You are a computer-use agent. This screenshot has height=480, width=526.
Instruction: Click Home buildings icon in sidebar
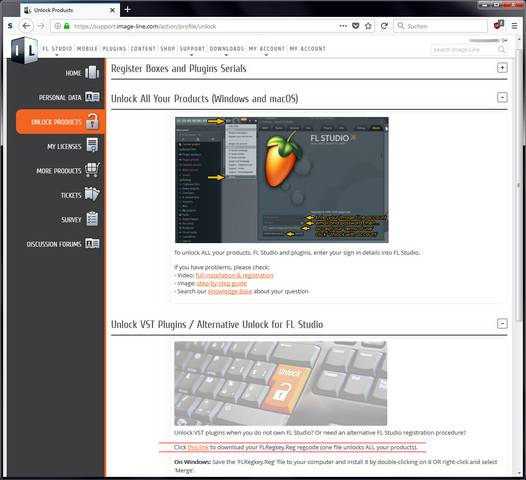tap(92, 72)
